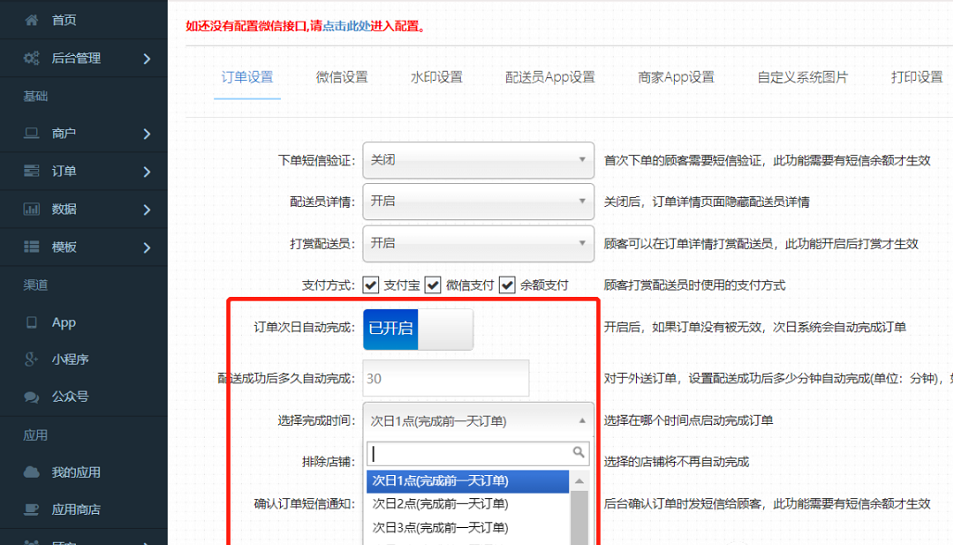Open the 下单短信验证 dropdown
The image size is (953, 545).
click(x=478, y=160)
